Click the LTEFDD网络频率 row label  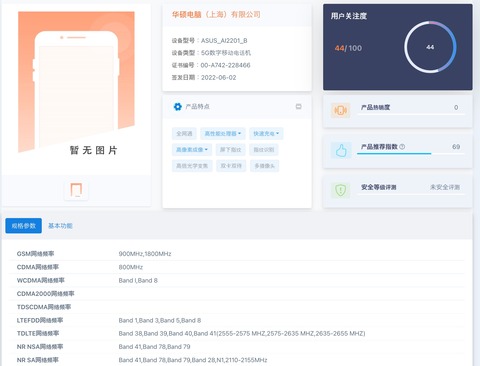click(40, 320)
